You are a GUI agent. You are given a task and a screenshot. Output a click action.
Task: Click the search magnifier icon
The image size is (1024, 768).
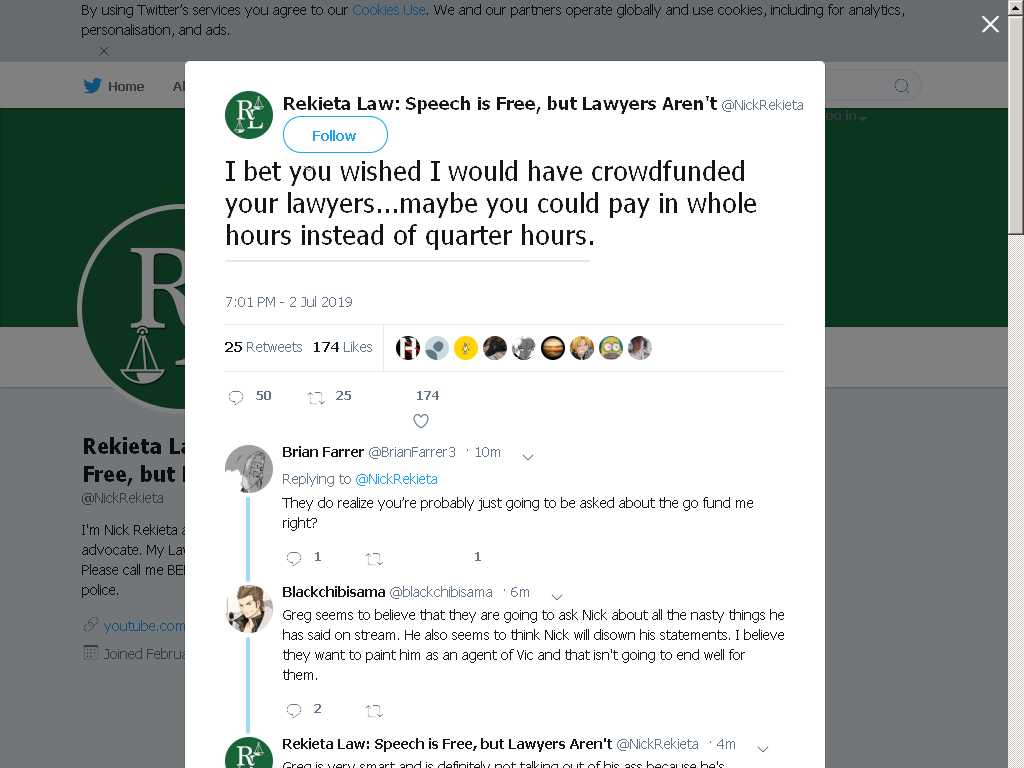click(x=901, y=86)
